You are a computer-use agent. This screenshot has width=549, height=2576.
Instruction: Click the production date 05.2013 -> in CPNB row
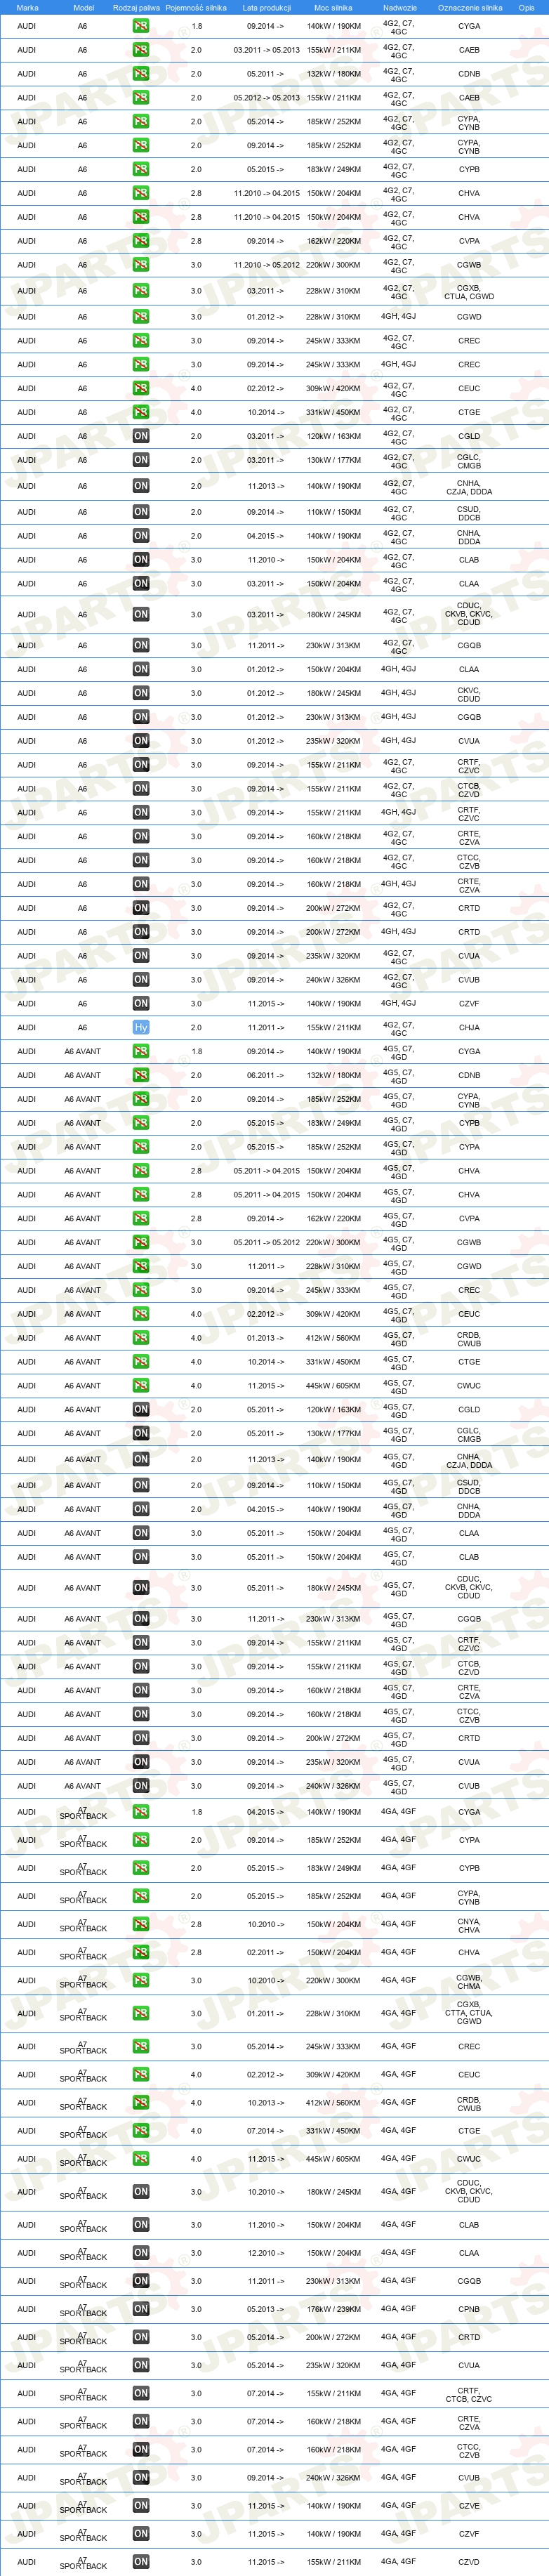(265, 2309)
